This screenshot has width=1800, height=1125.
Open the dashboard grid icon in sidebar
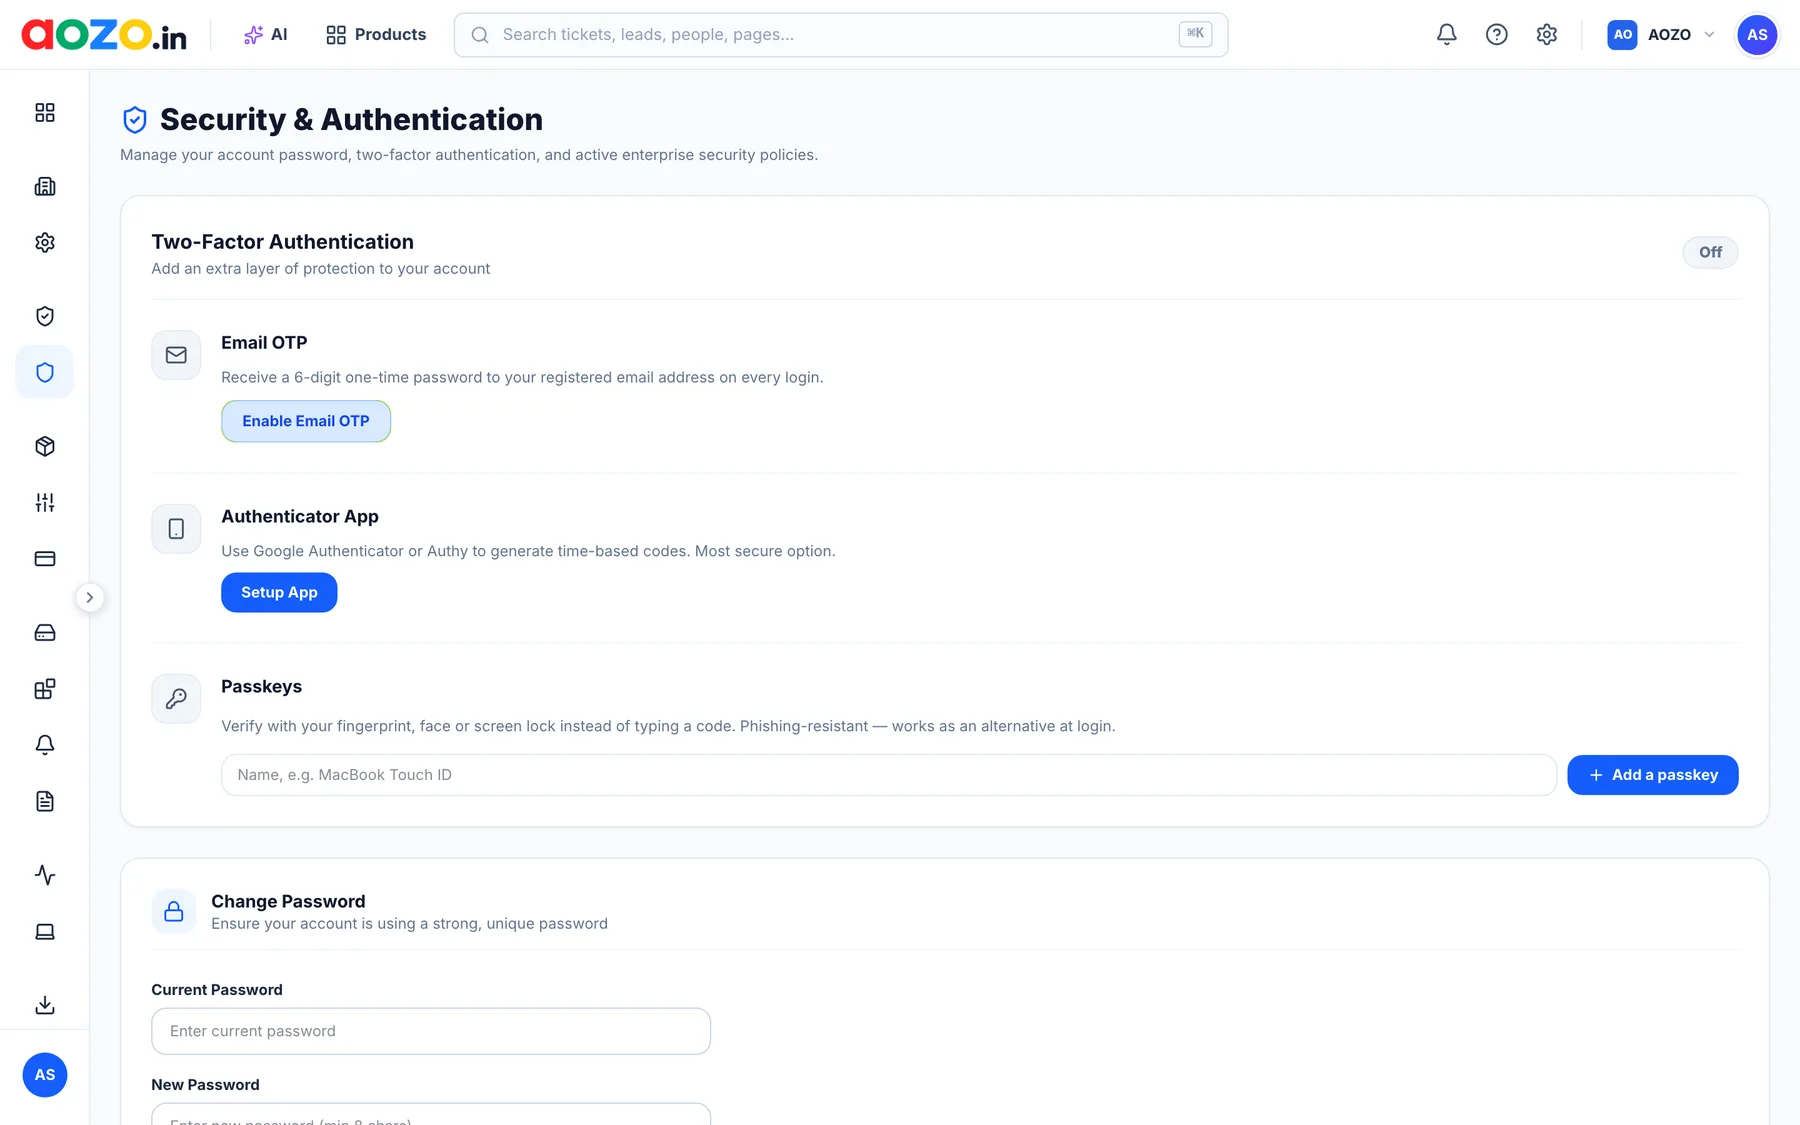[x=45, y=112]
